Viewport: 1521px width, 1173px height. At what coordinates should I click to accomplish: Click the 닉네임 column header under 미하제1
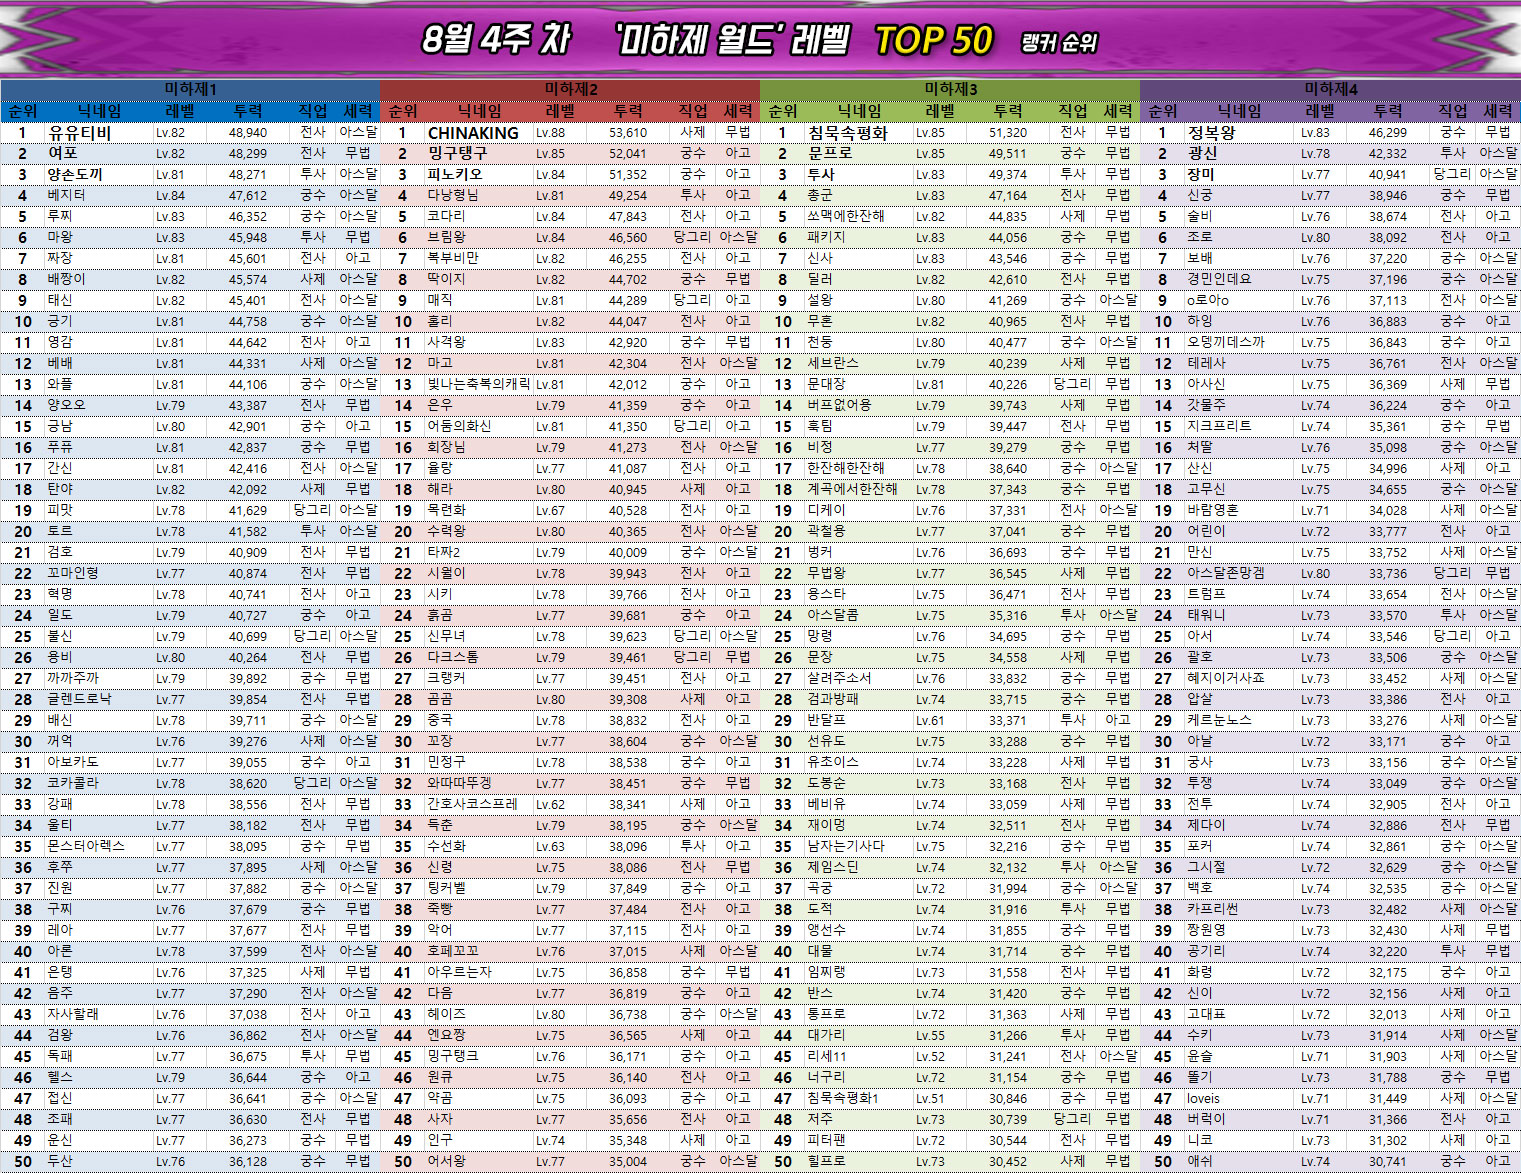99,111
